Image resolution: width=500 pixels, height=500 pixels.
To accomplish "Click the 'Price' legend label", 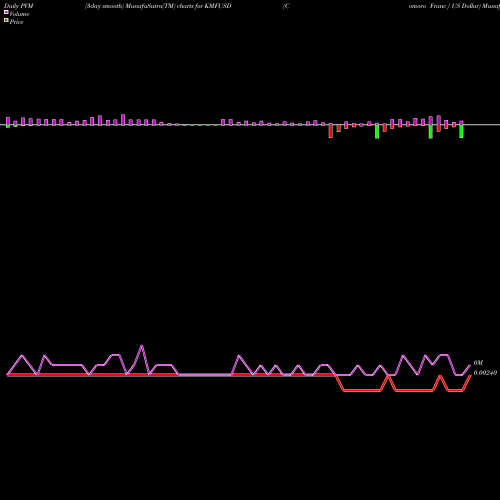I will [x=16, y=22].
